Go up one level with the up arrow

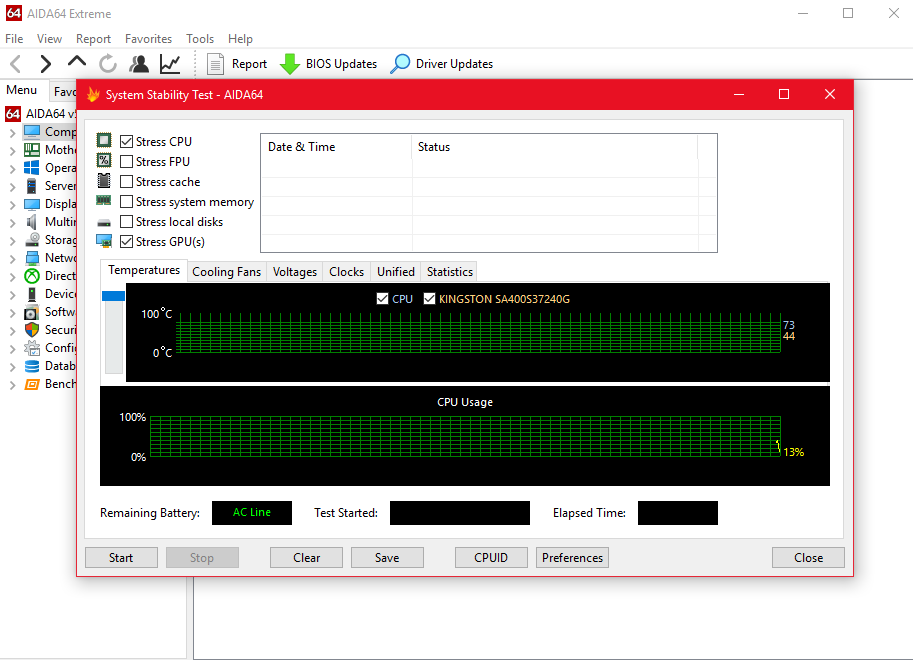point(77,61)
